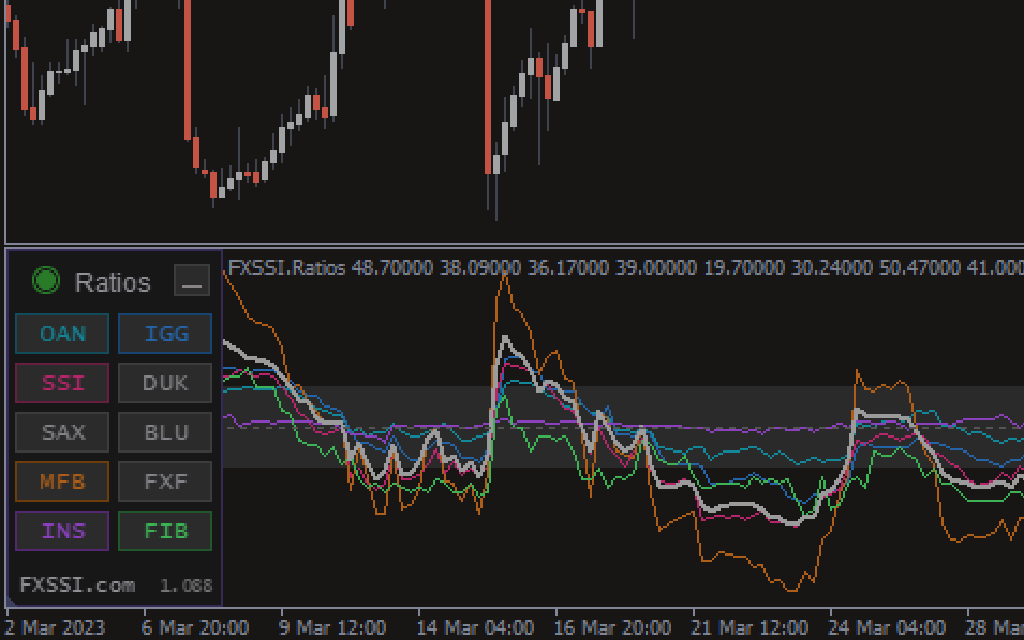Click the 6 Mar 20:00 time label

pyautogui.click(x=196, y=628)
